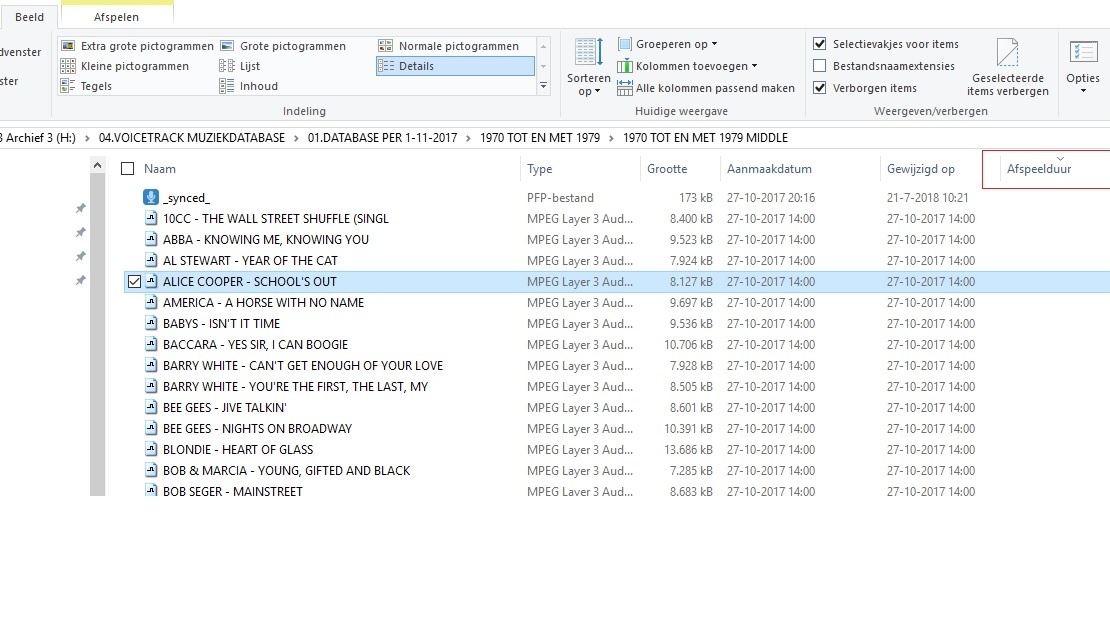Expand breadcrumb arrow after 04.VOICETRACK MUZIEKDATABASE
This screenshot has width=1110, height=630.
tap(297, 138)
